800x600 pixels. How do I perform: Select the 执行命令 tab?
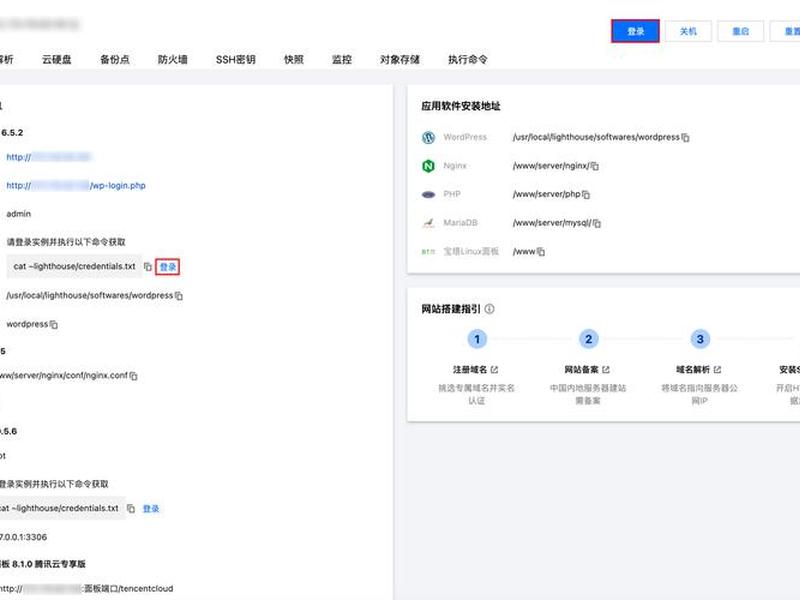pyautogui.click(x=467, y=60)
